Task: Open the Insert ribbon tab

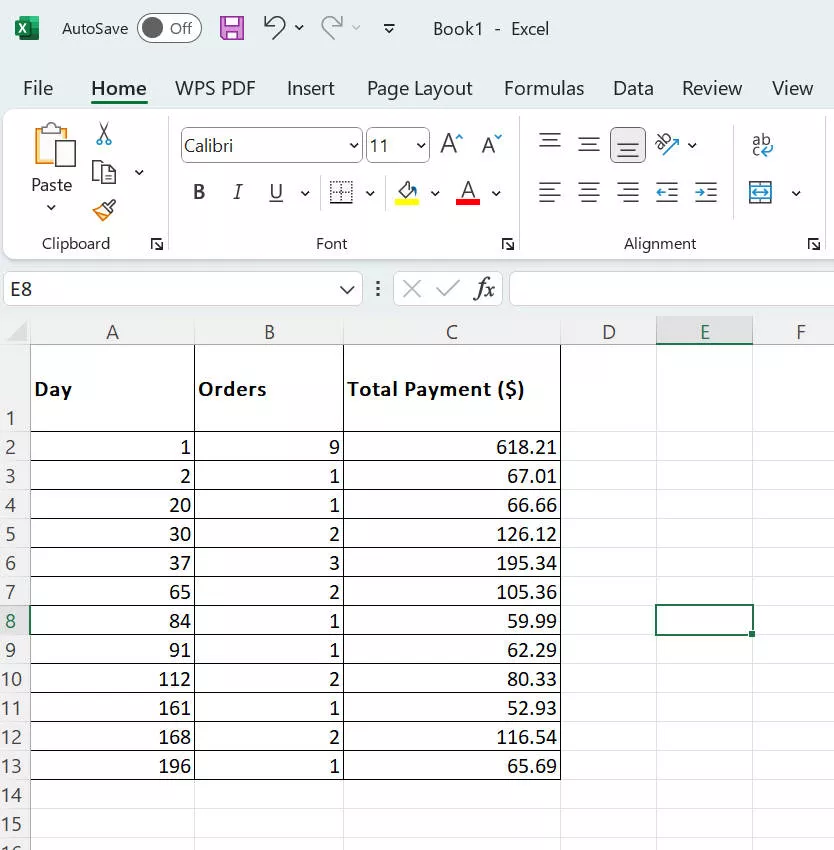Action: pos(310,88)
